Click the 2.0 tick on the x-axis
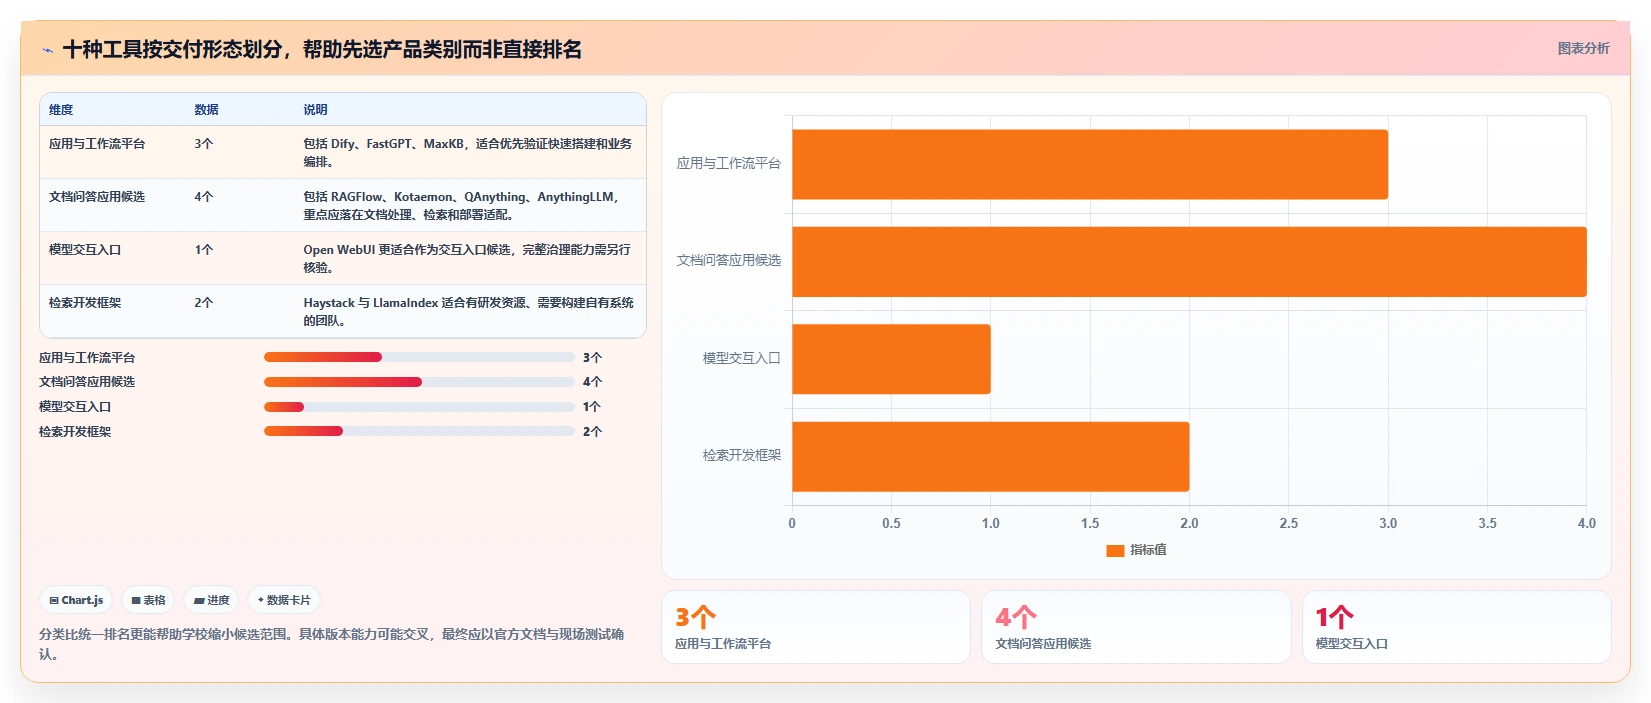1651x703 pixels. 1189,524
